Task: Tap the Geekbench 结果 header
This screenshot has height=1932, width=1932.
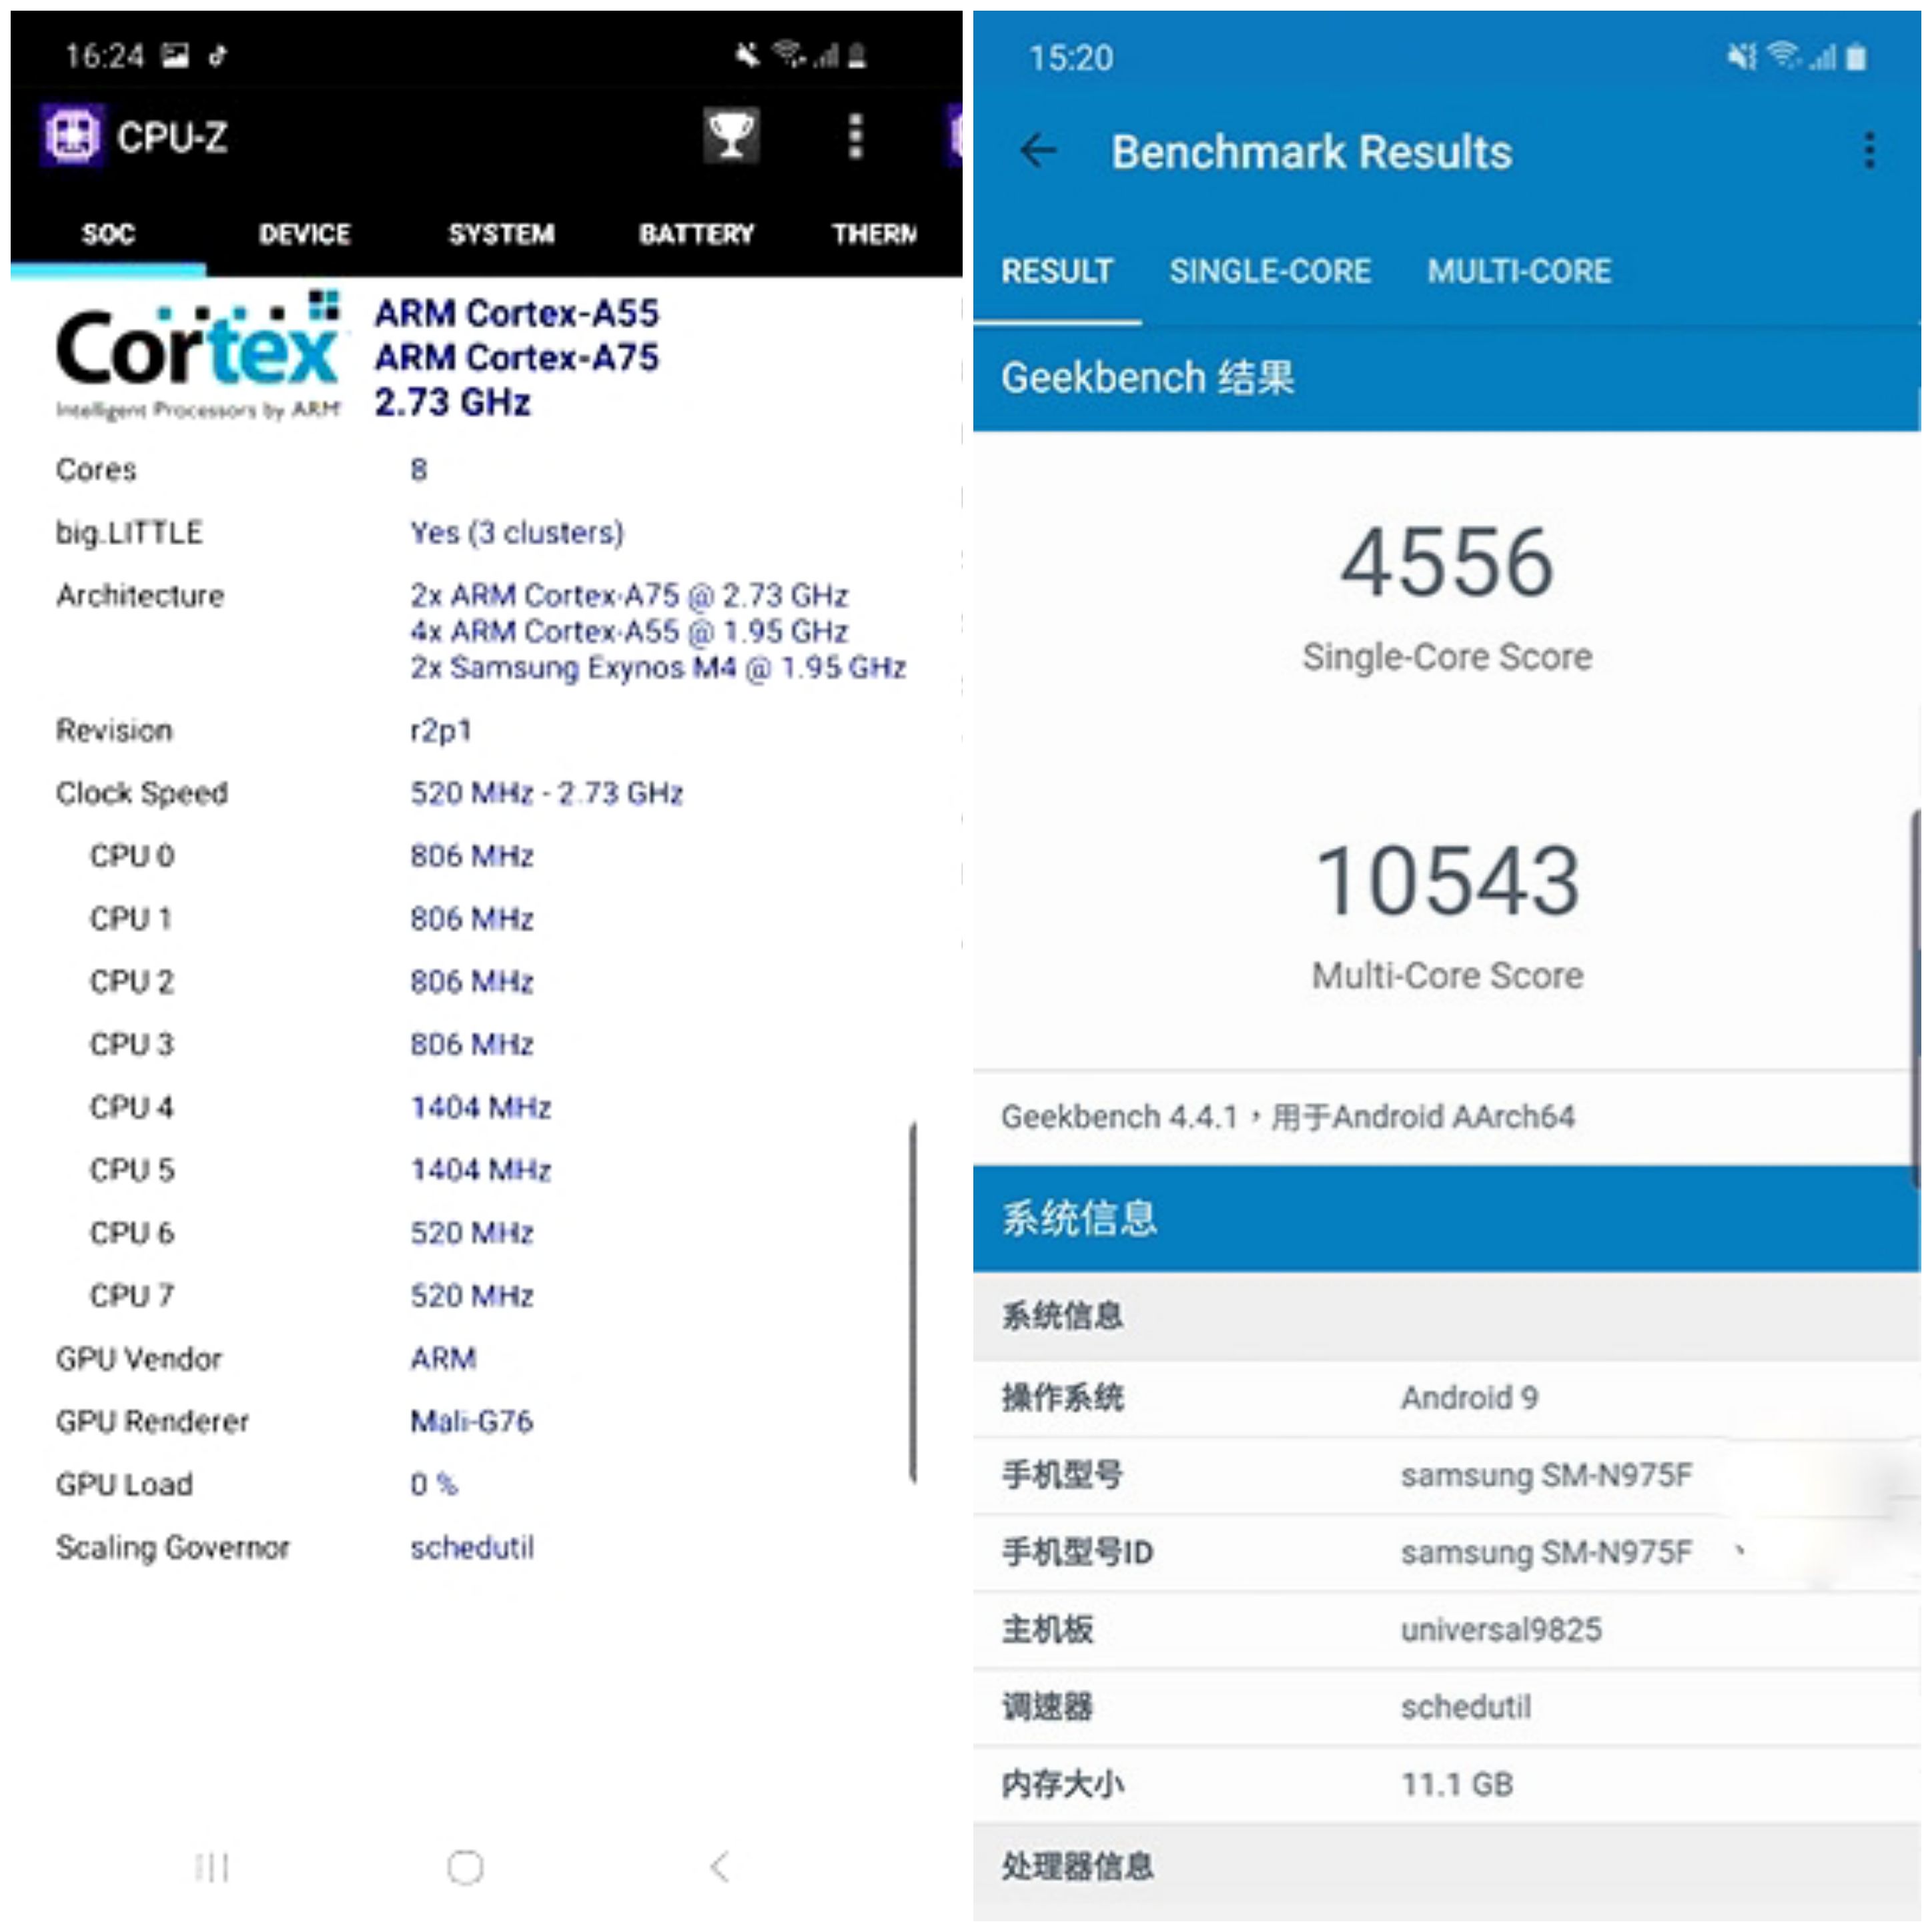Action: (1148, 378)
